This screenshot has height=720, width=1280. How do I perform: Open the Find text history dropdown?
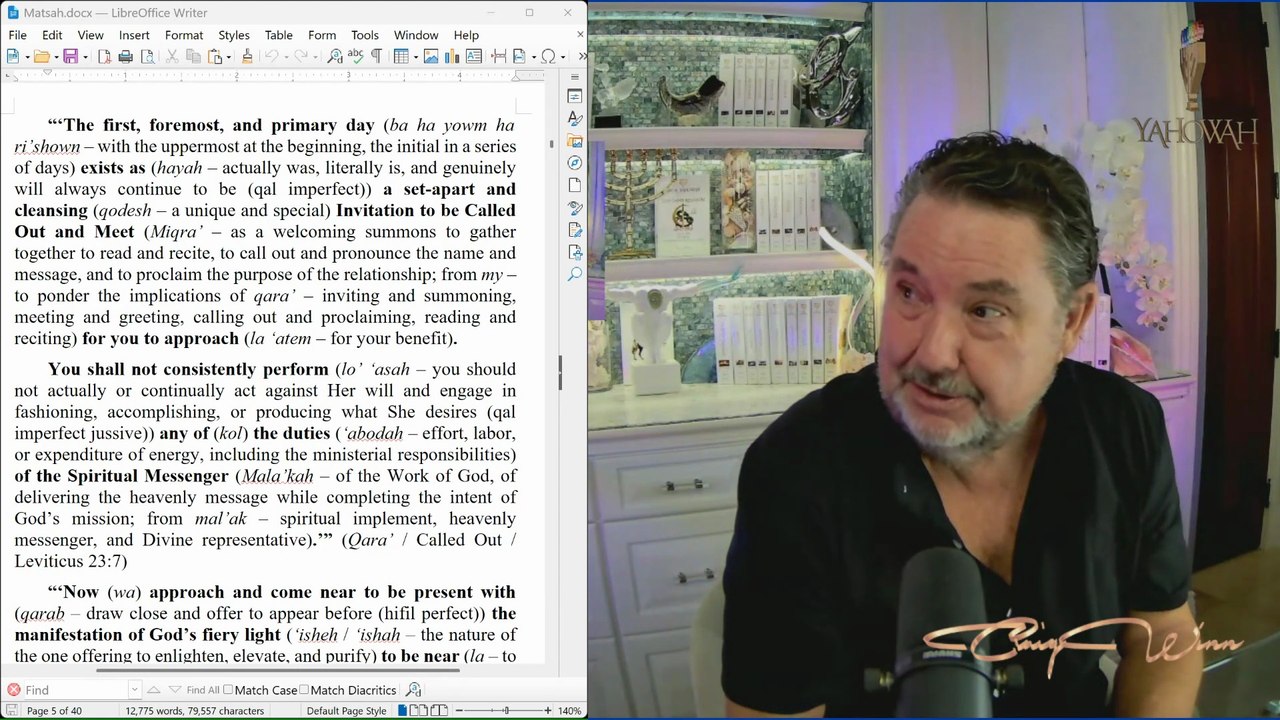(134, 690)
